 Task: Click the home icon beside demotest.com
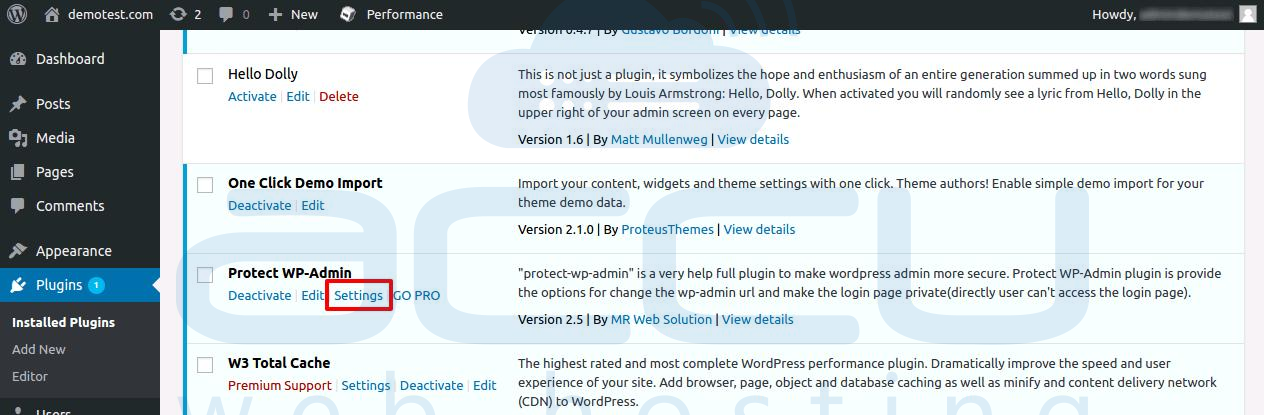(53, 14)
